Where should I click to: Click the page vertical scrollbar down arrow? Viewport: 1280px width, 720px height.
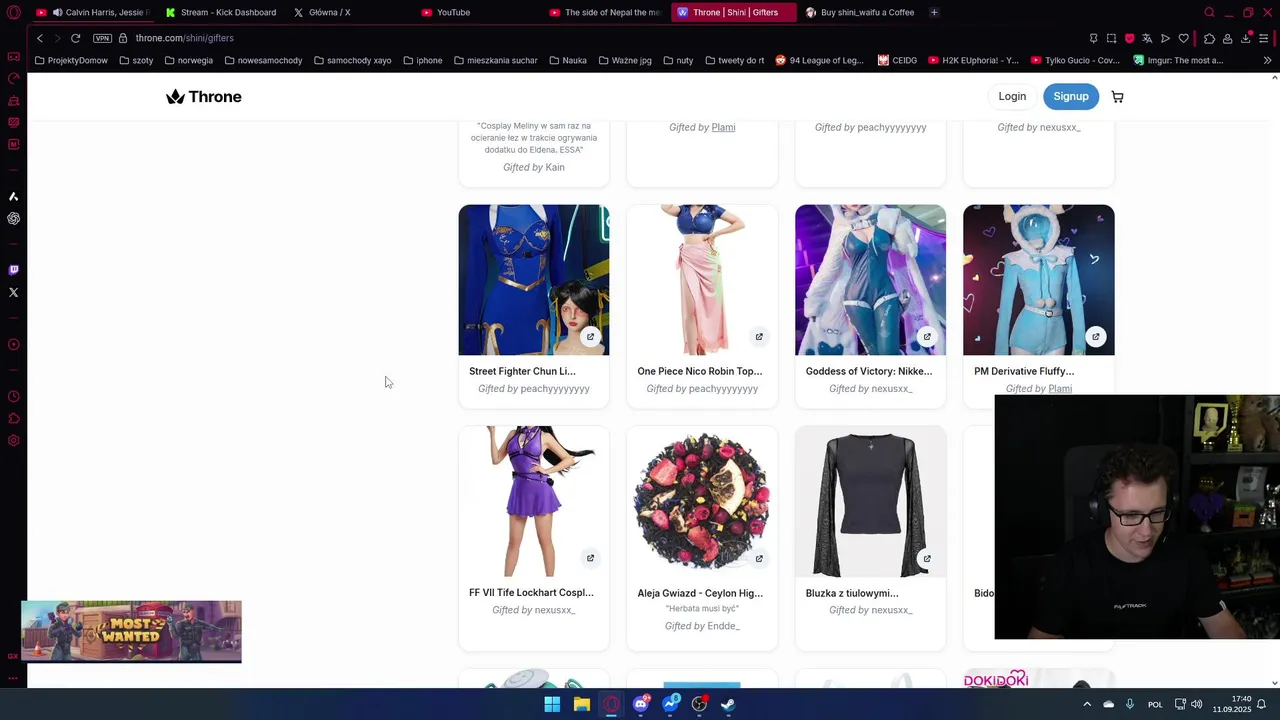(1274, 683)
